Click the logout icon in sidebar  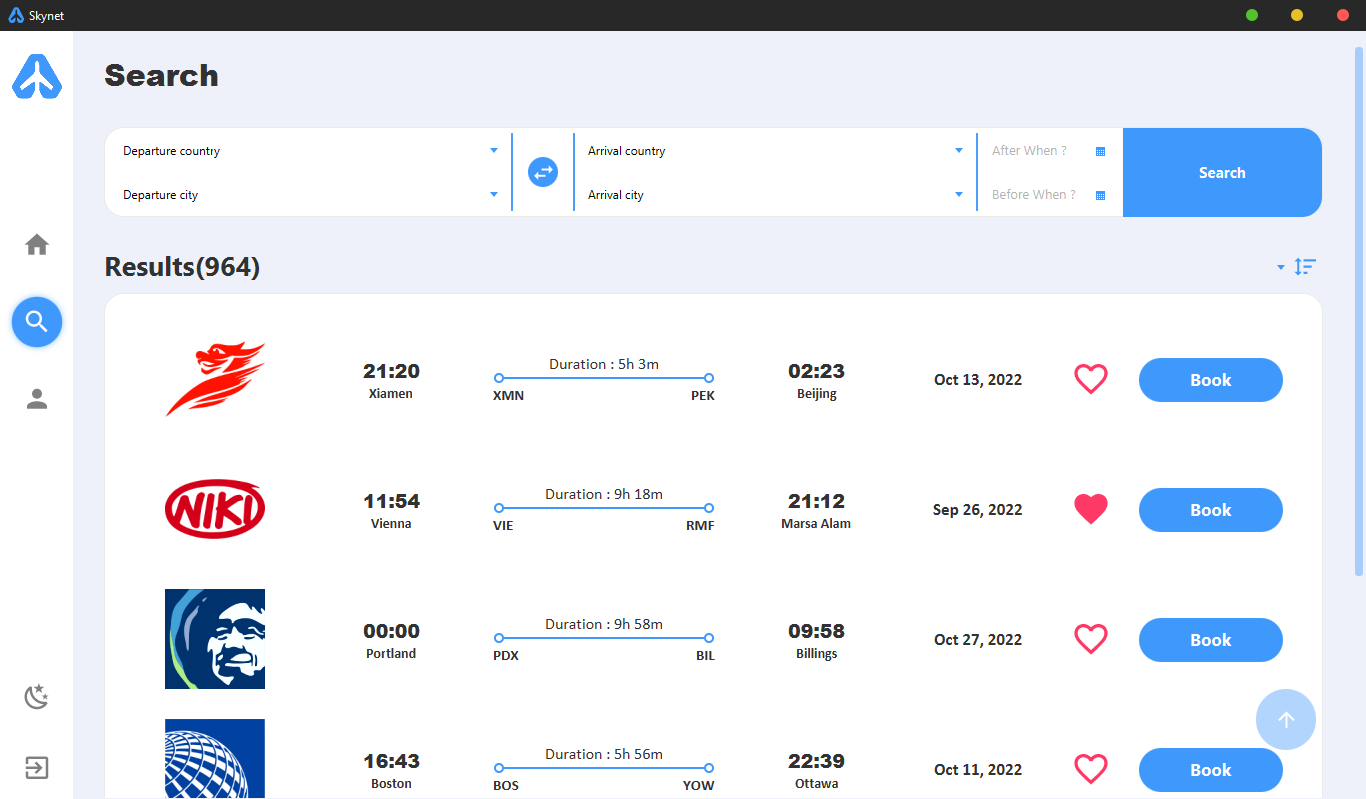click(x=37, y=768)
